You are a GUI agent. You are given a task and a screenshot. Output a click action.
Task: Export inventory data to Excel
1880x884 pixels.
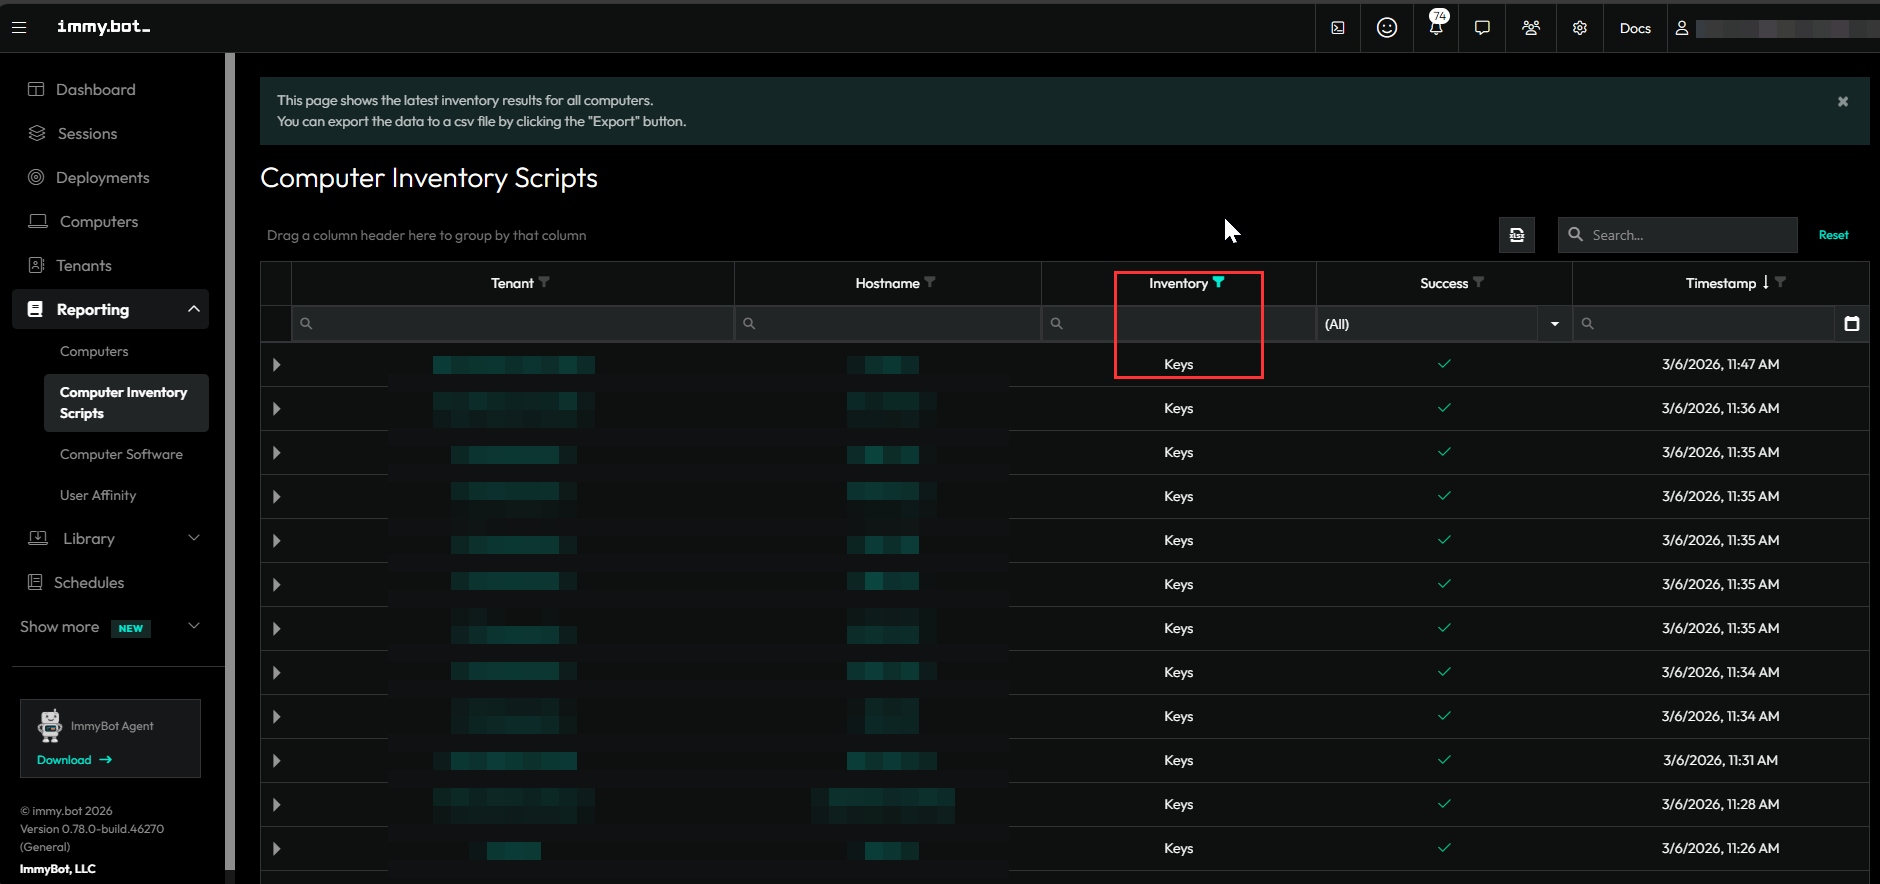1517,235
